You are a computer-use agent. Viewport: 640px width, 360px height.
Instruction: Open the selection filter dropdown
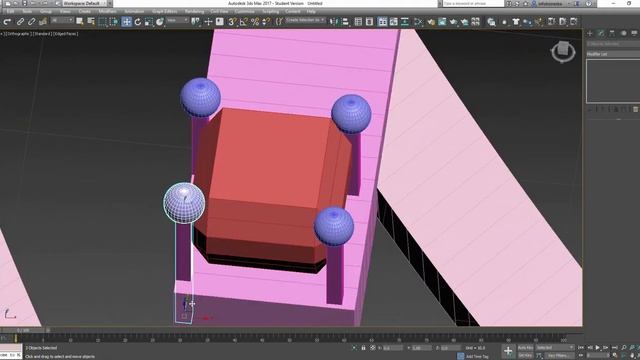(x=62, y=20)
